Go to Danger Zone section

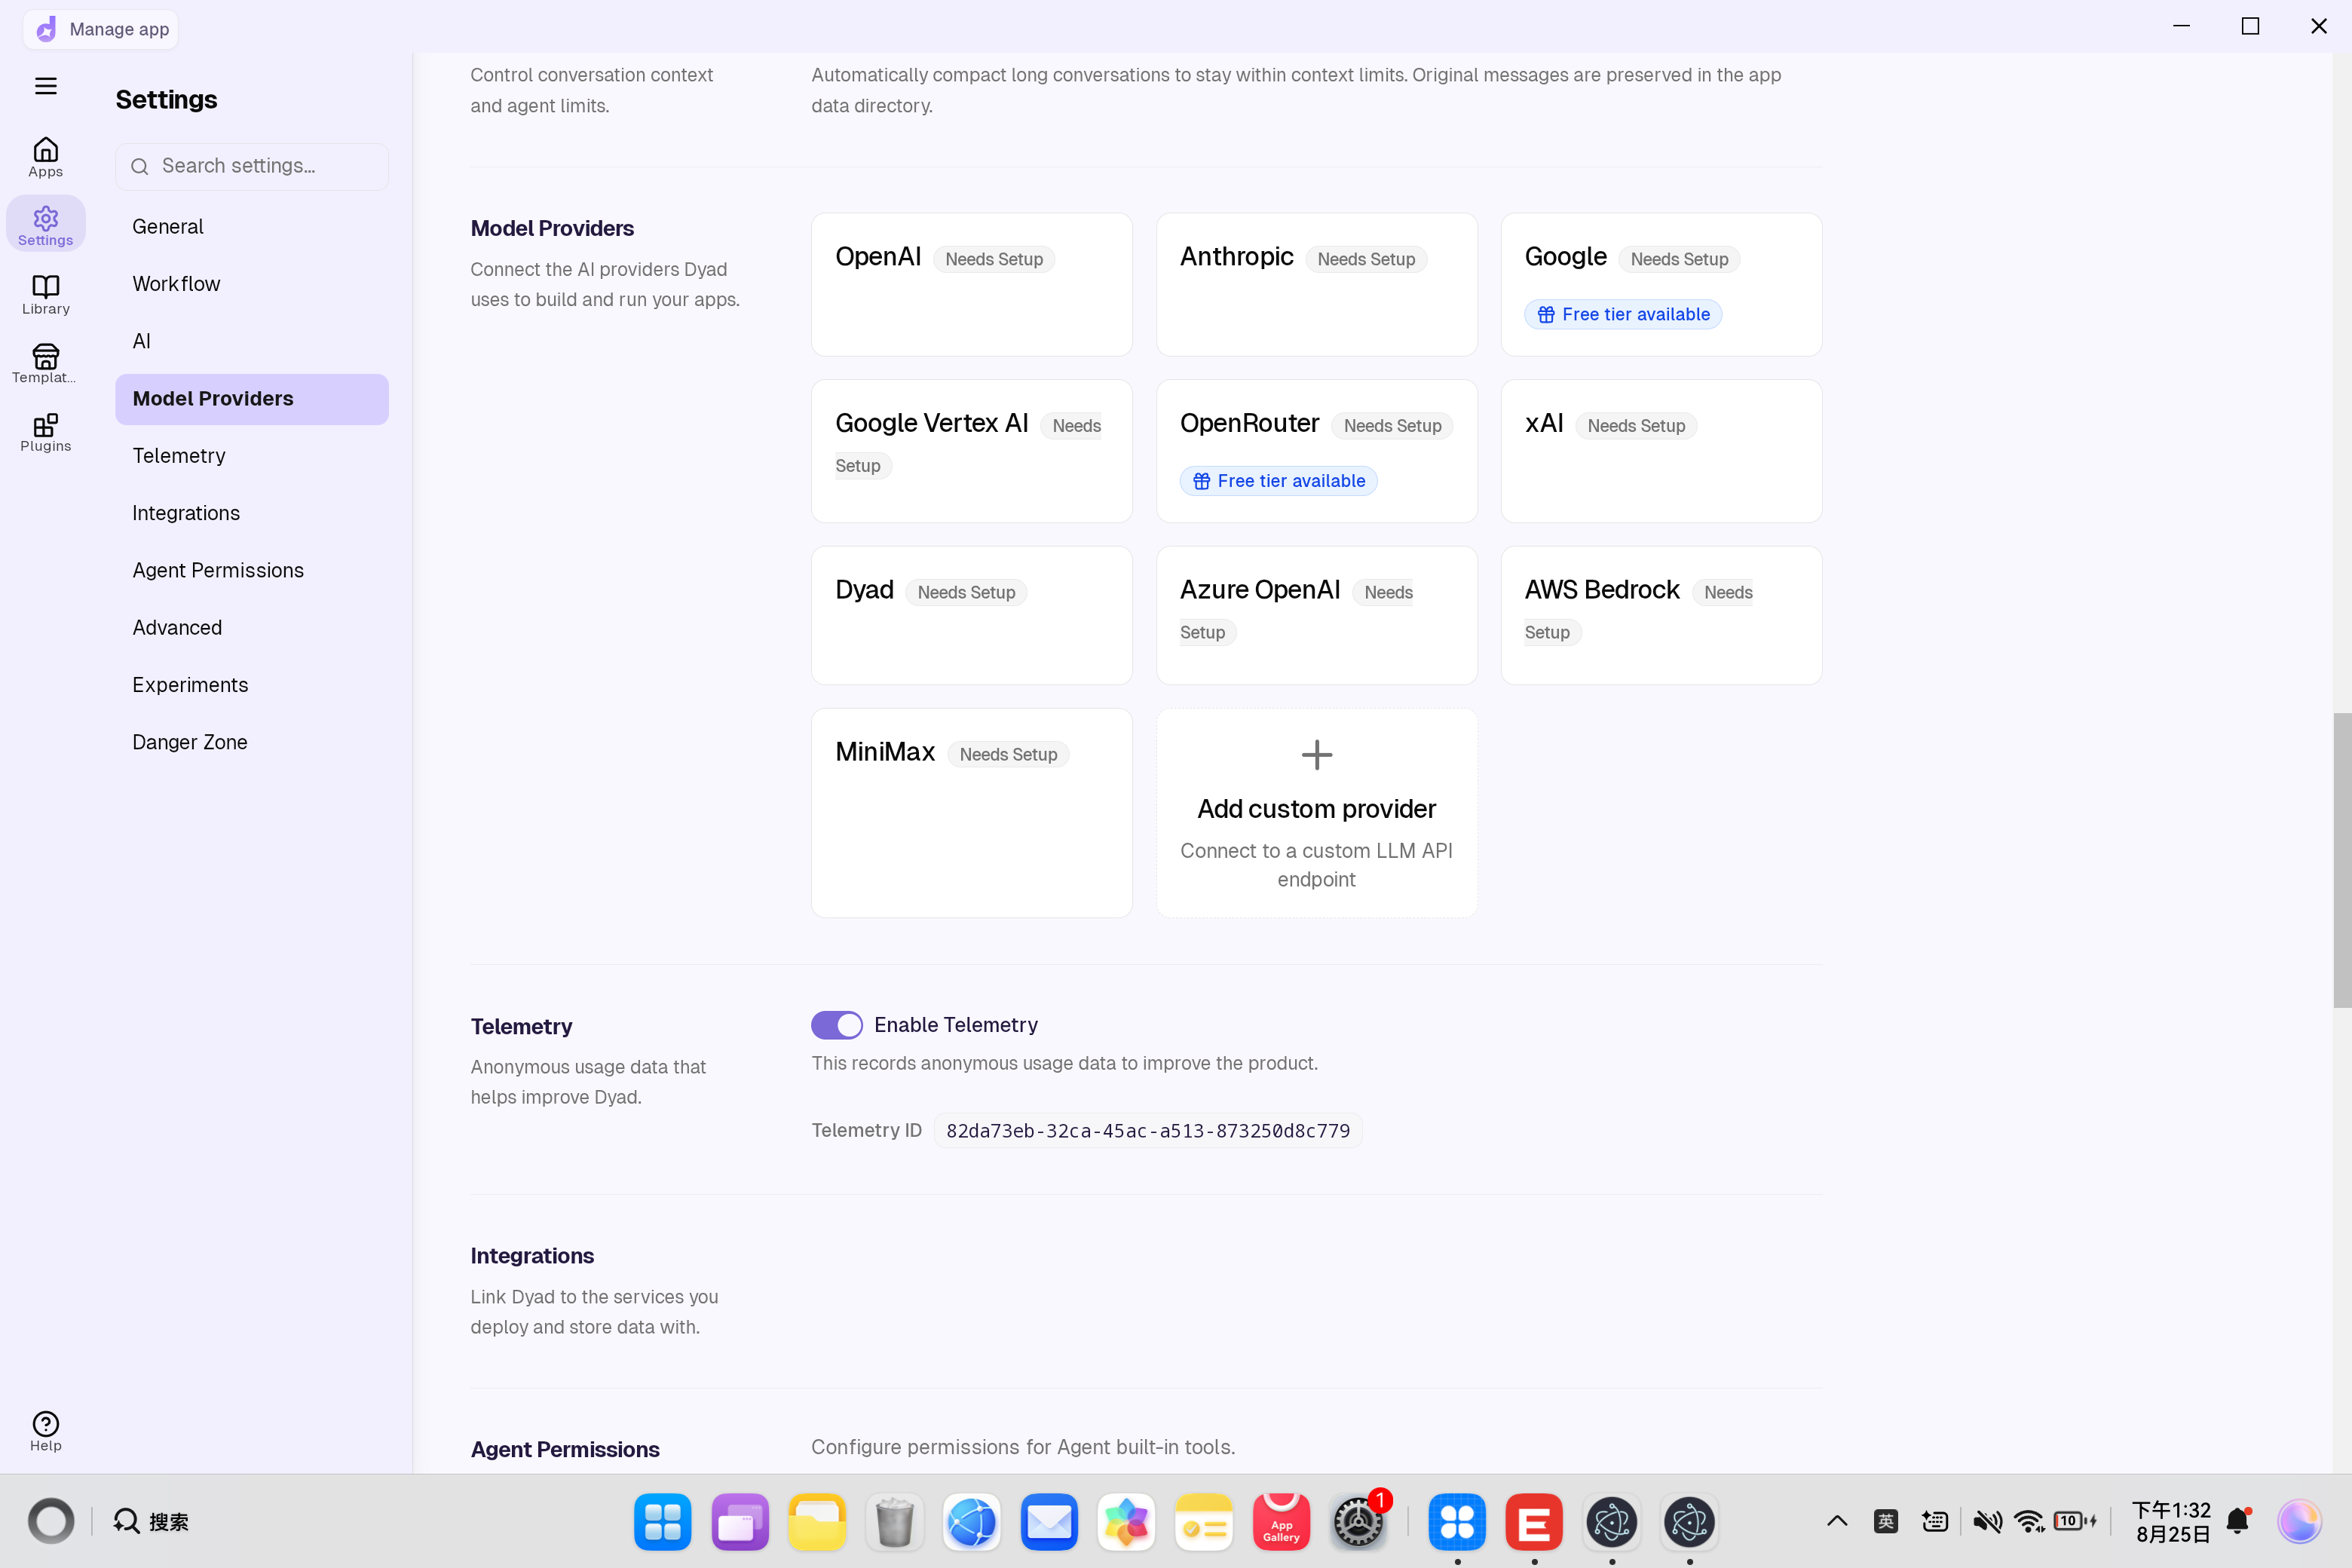click(252, 742)
